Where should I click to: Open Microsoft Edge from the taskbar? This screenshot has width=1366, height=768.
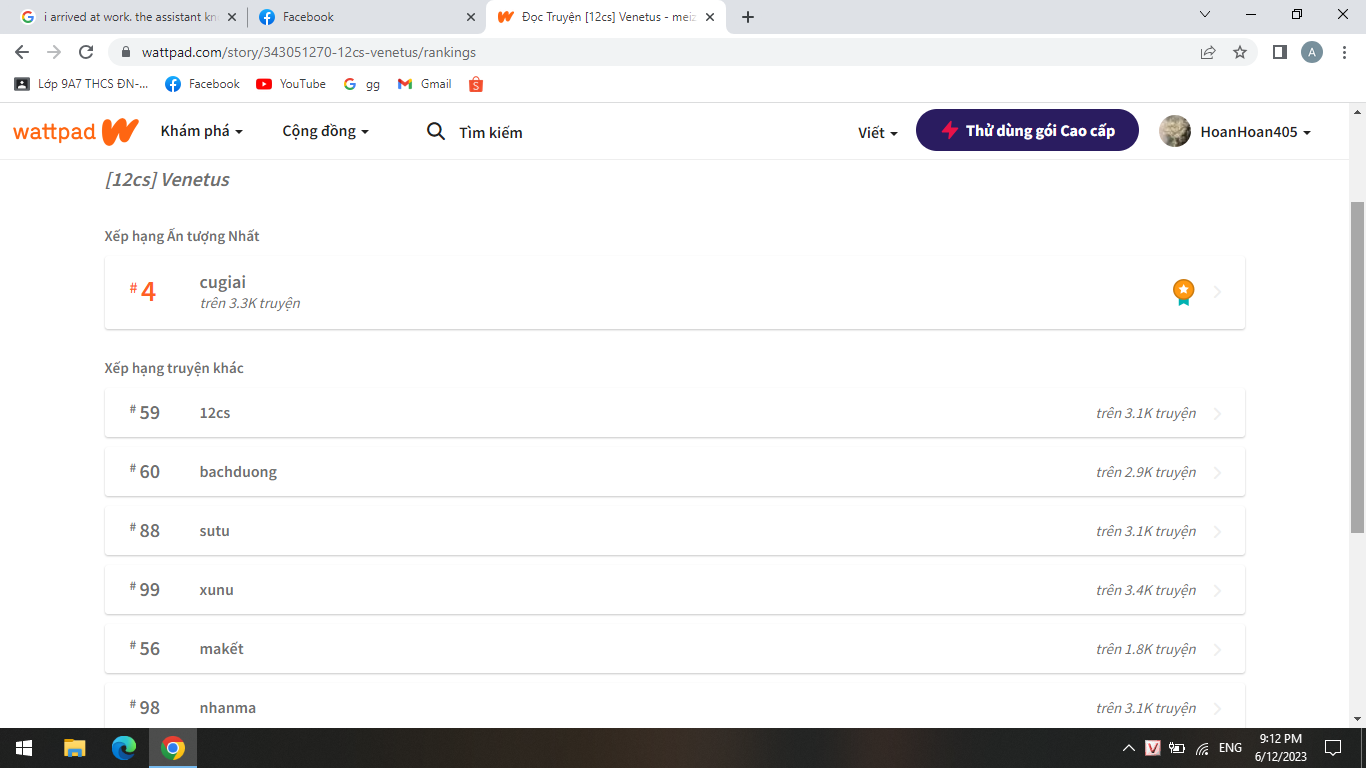coord(123,748)
